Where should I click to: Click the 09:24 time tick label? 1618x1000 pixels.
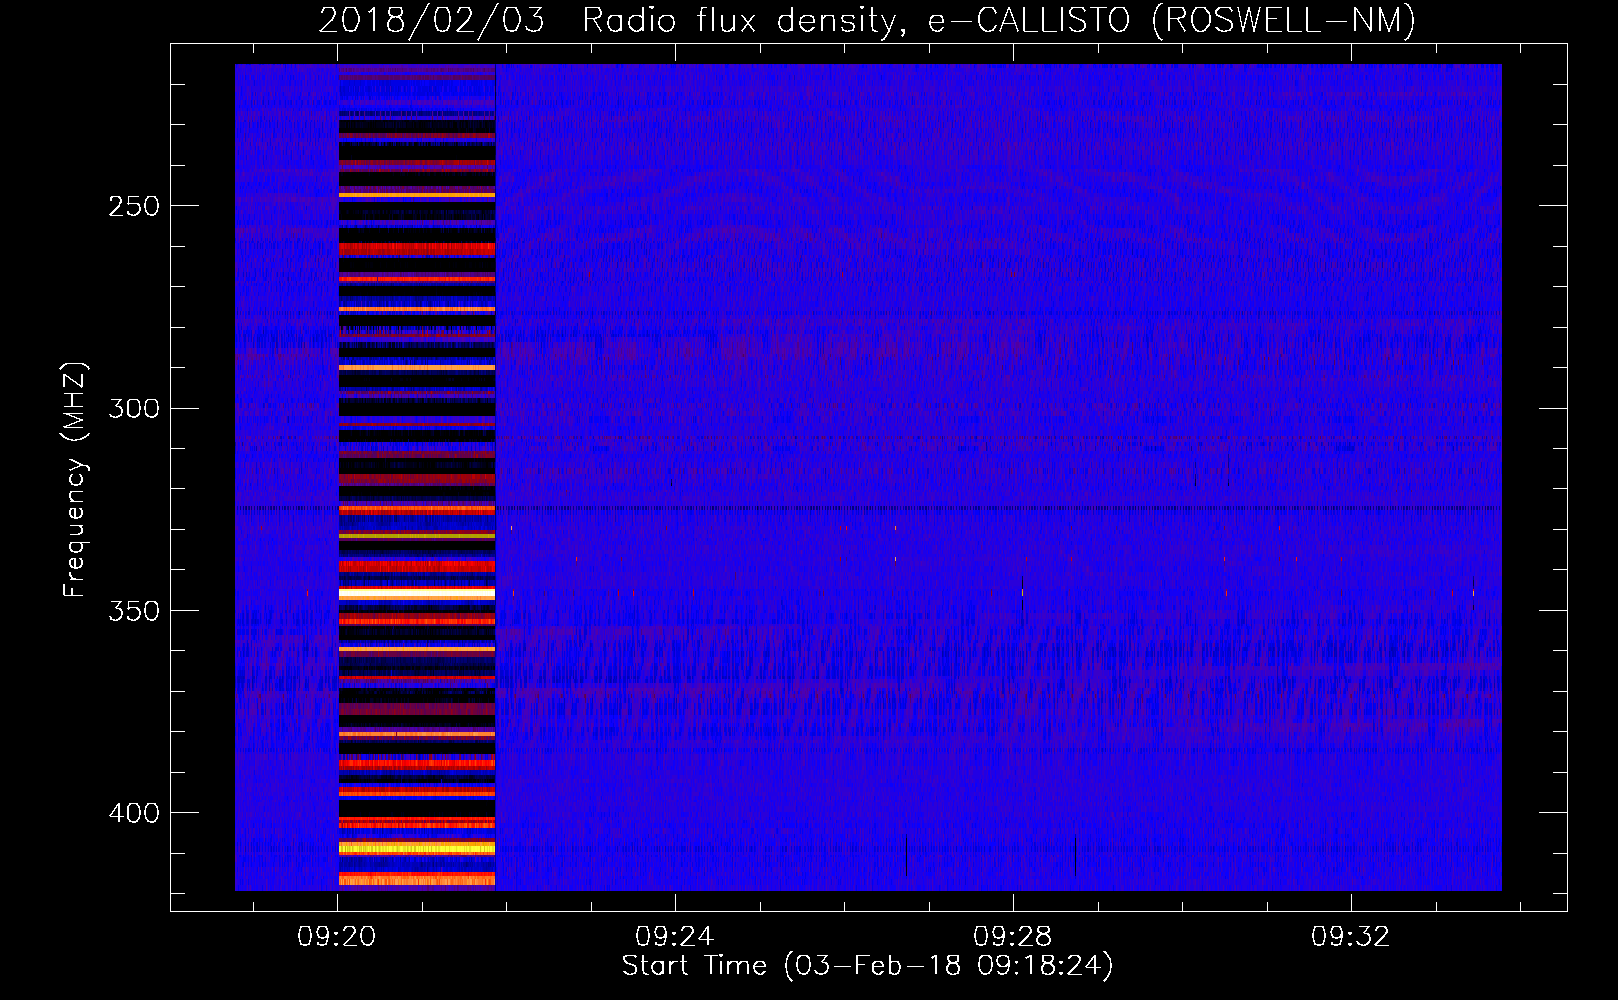pyautogui.click(x=675, y=936)
